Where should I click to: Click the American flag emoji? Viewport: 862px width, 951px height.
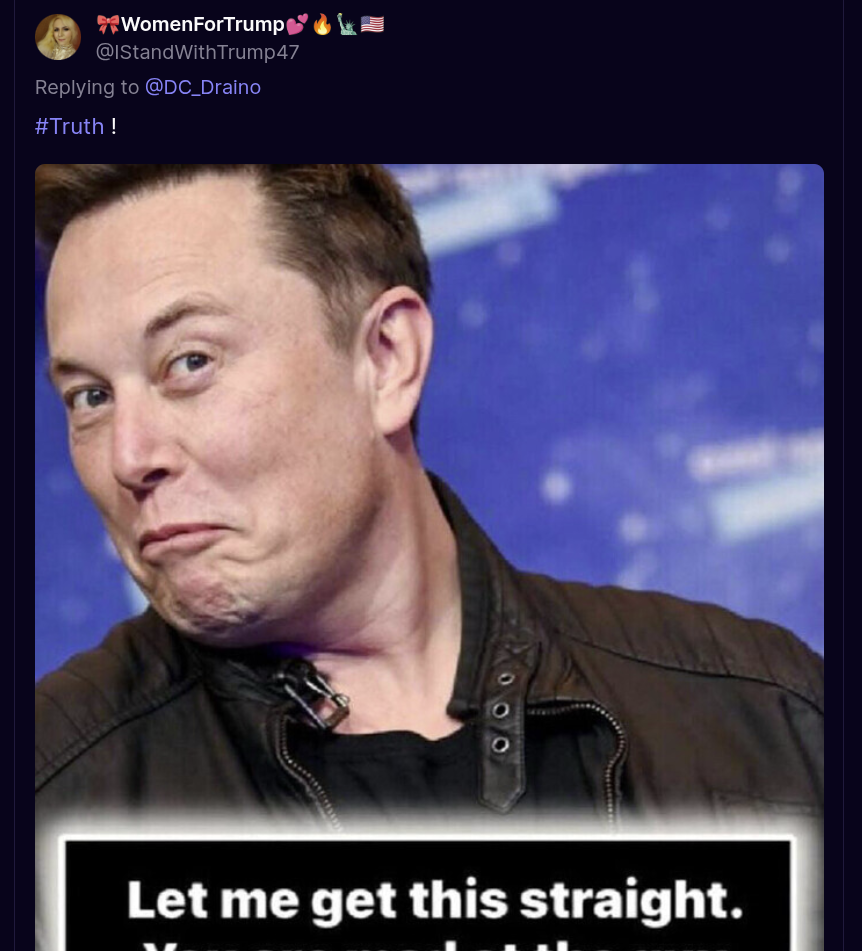tap(372, 24)
